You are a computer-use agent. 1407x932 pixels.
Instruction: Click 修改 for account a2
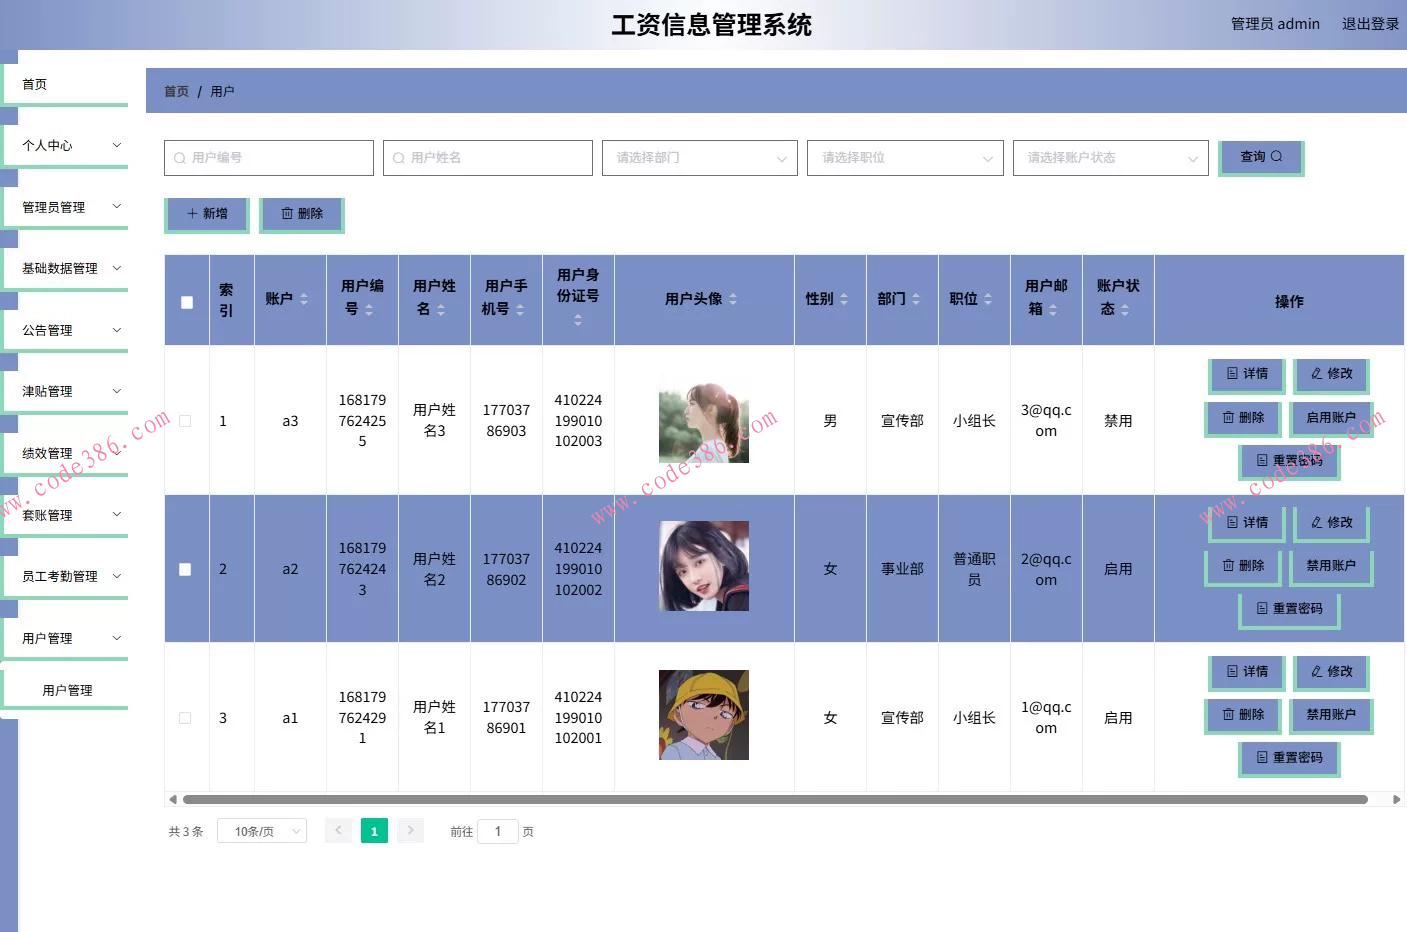tap(1331, 523)
